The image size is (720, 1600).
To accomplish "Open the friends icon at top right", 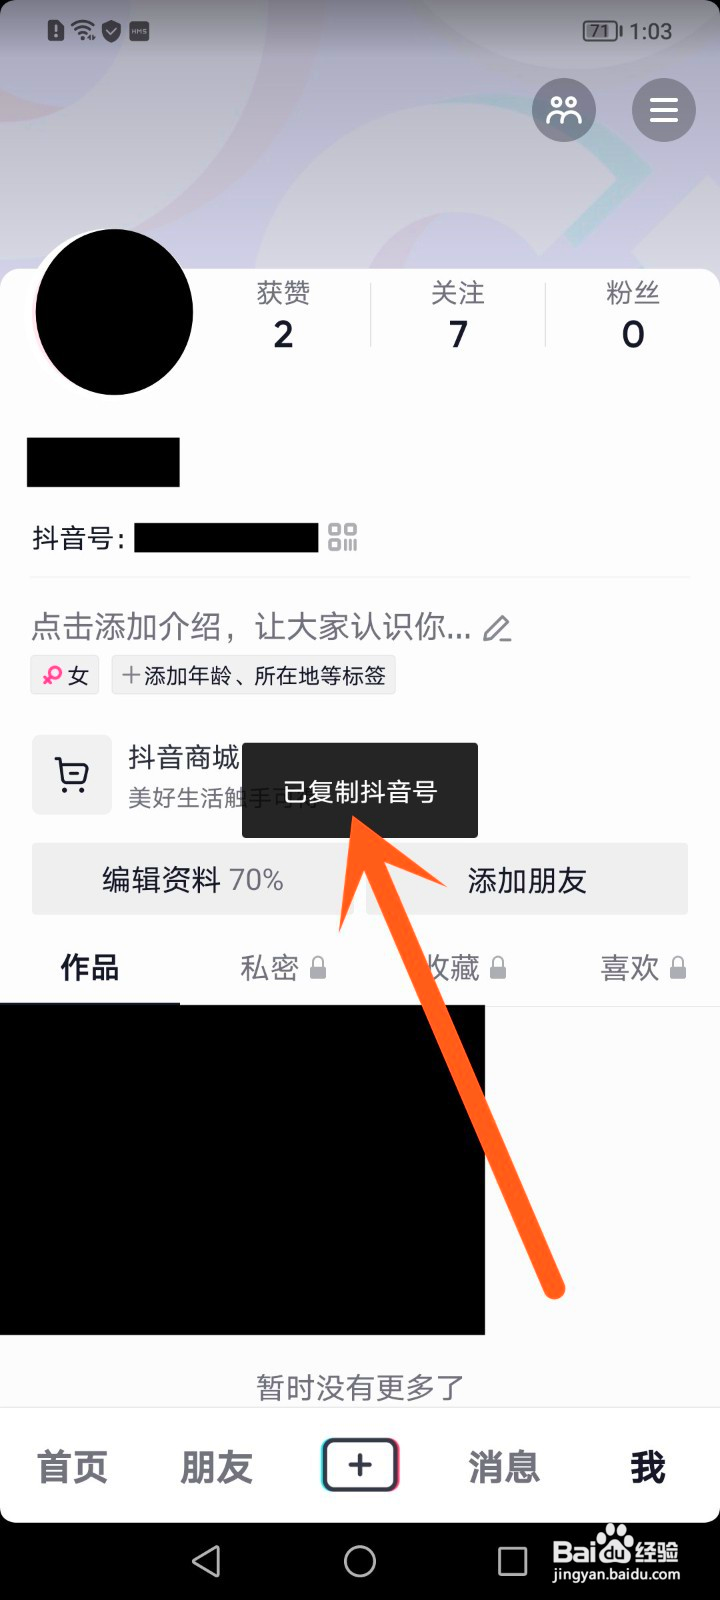I will [564, 110].
